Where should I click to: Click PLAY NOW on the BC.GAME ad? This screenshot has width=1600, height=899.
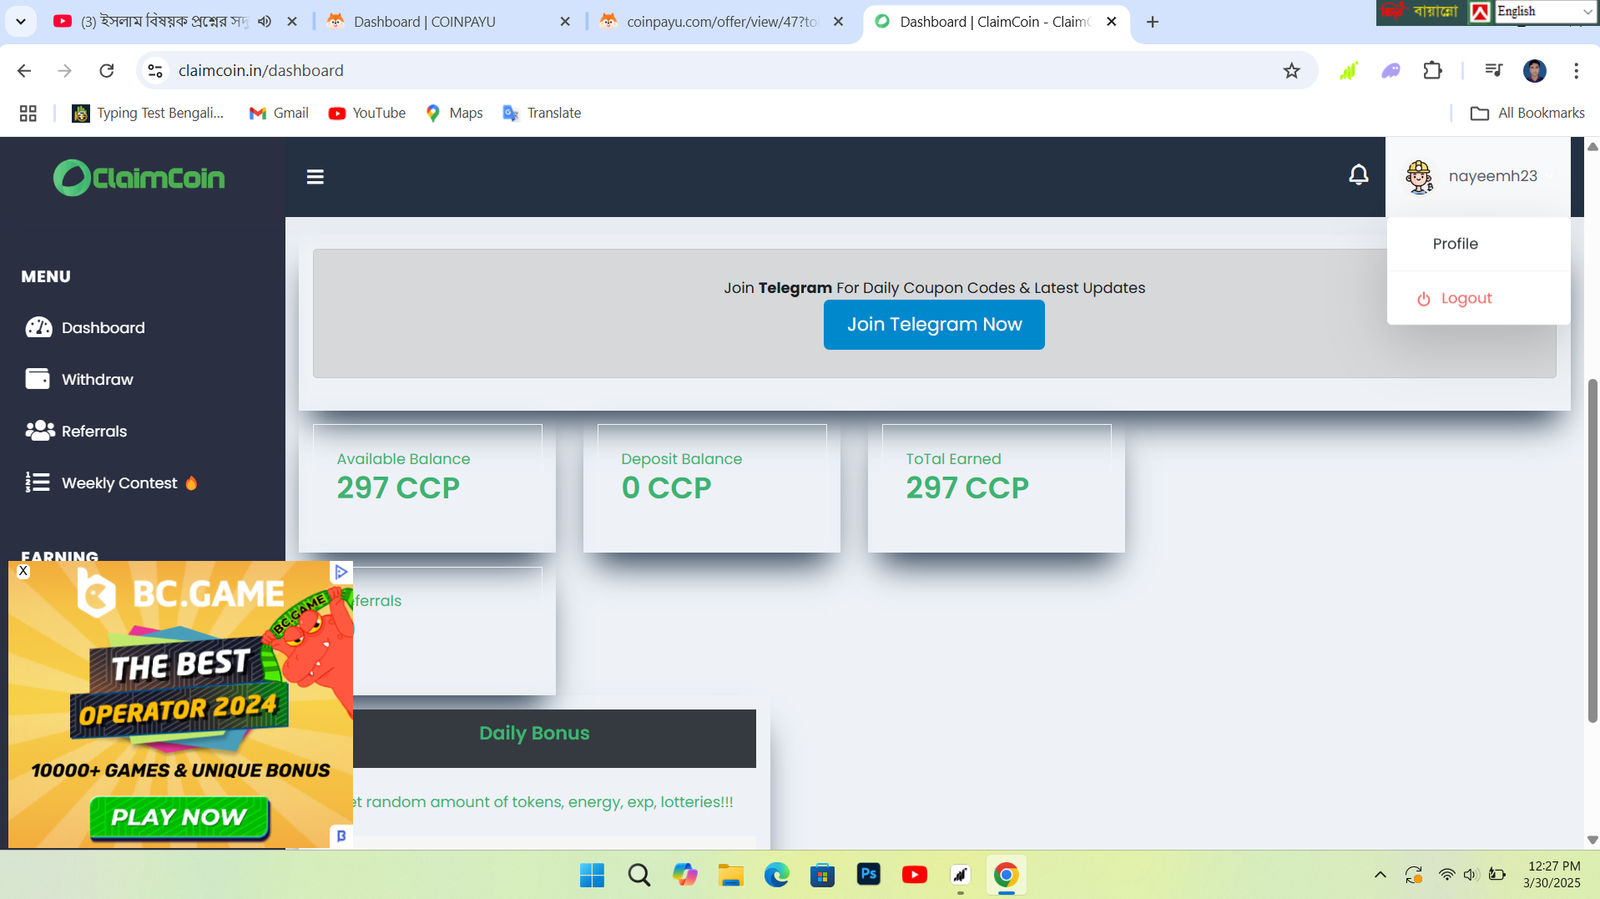[x=179, y=817]
